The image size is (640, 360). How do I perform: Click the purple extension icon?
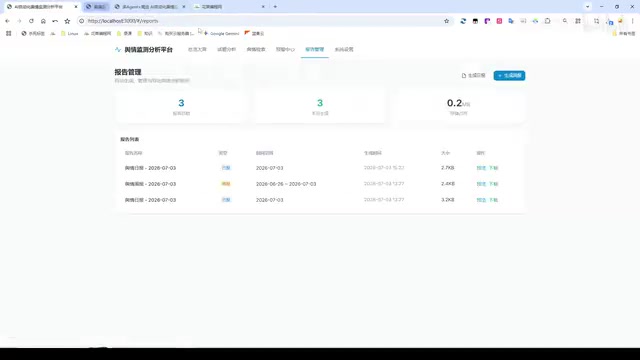(487, 21)
